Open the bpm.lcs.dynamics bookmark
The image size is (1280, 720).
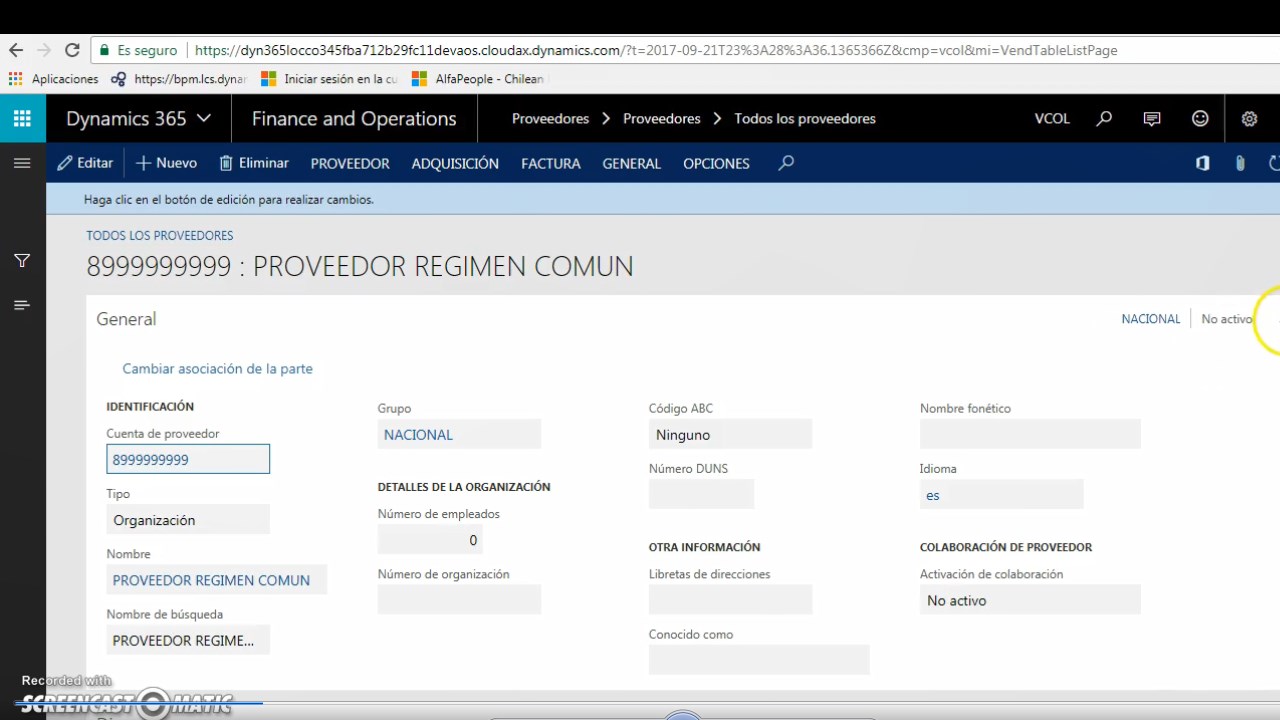[x=179, y=79]
